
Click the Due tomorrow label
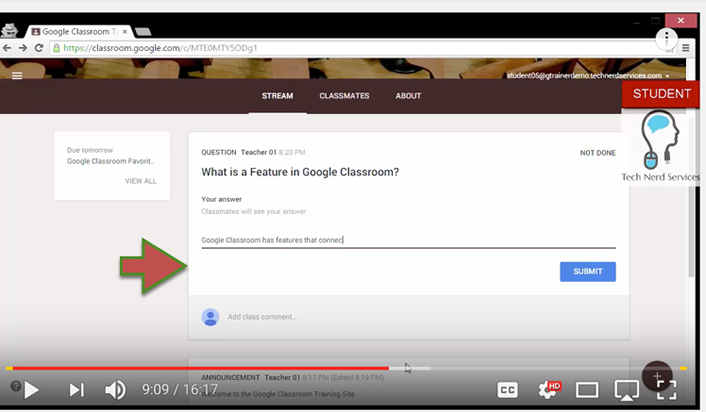pyautogui.click(x=90, y=150)
